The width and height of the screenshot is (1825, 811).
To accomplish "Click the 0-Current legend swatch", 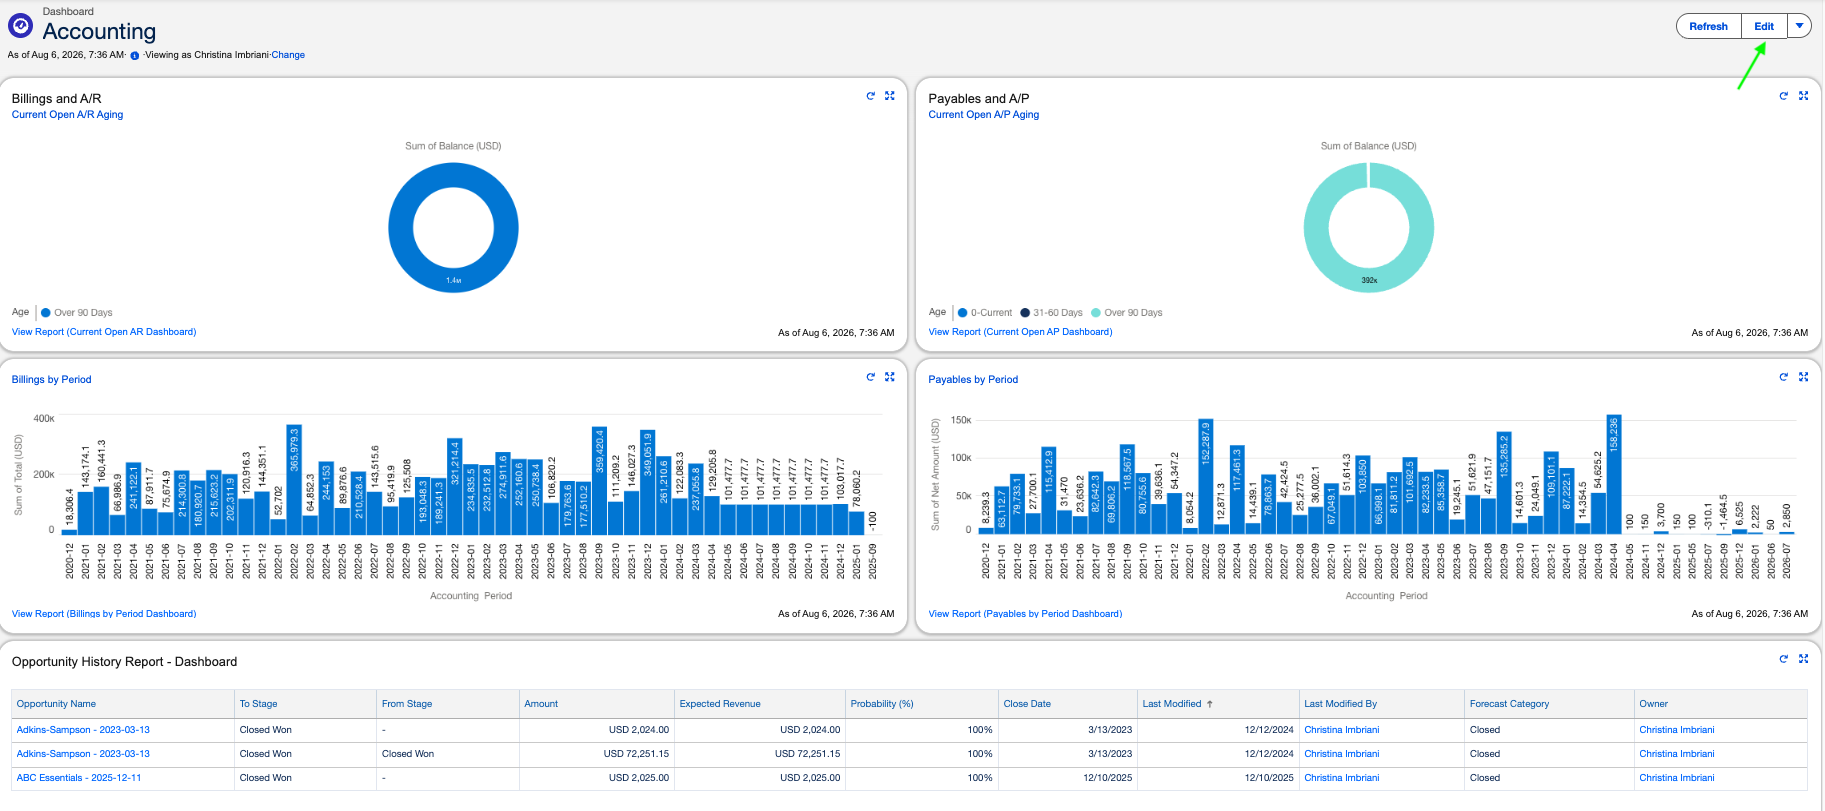I will 963,313.
